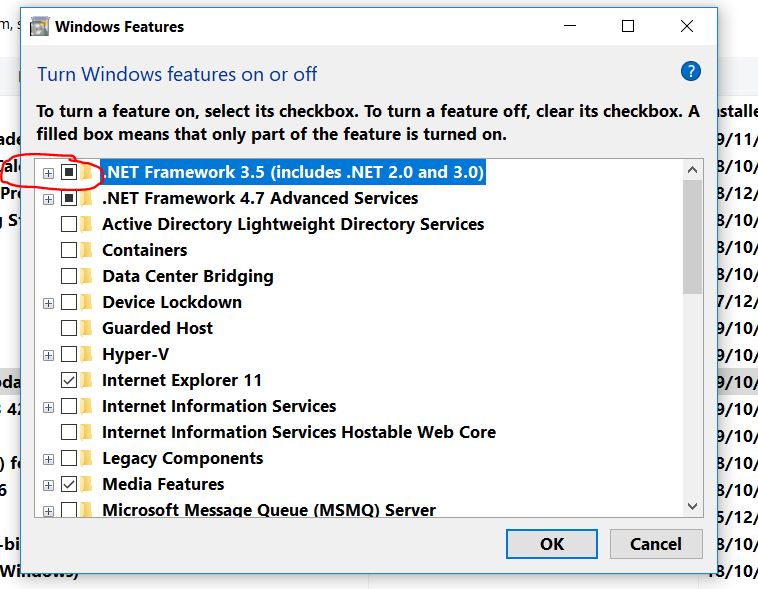Click the Windows Features title bar icon
The height and width of the screenshot is (589, 758).
(x=39, y=27)
